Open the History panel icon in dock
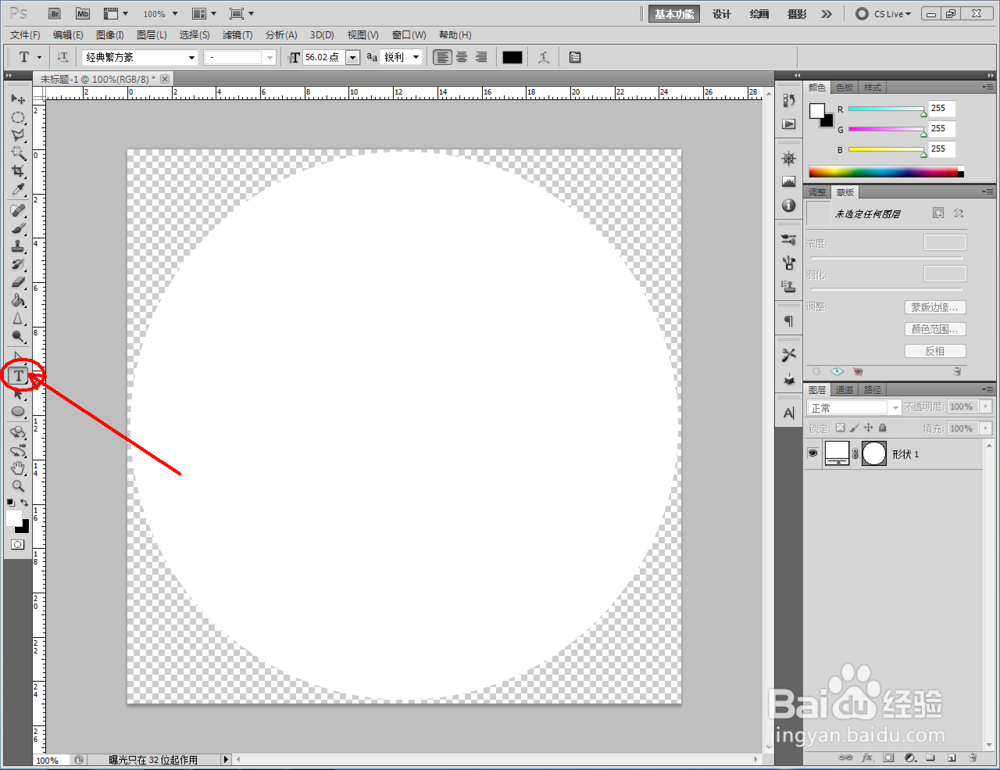This screenshot has height=770, width=1000. pos(789,101)
